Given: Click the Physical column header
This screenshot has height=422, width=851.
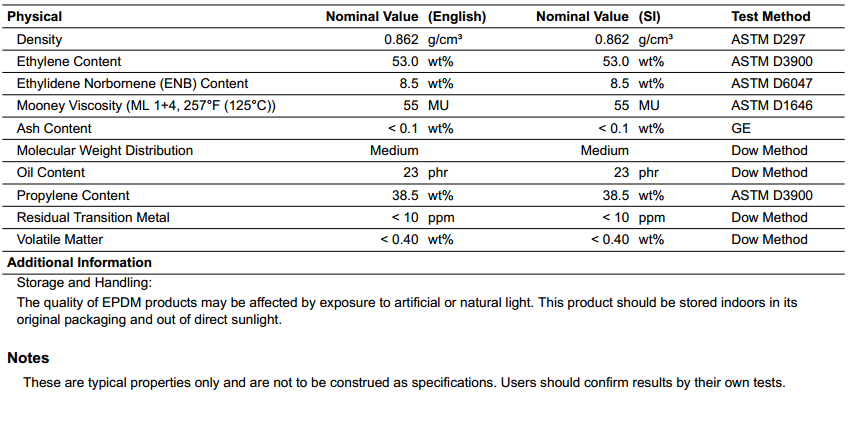Looking at the screenshot, I should 34,16.
